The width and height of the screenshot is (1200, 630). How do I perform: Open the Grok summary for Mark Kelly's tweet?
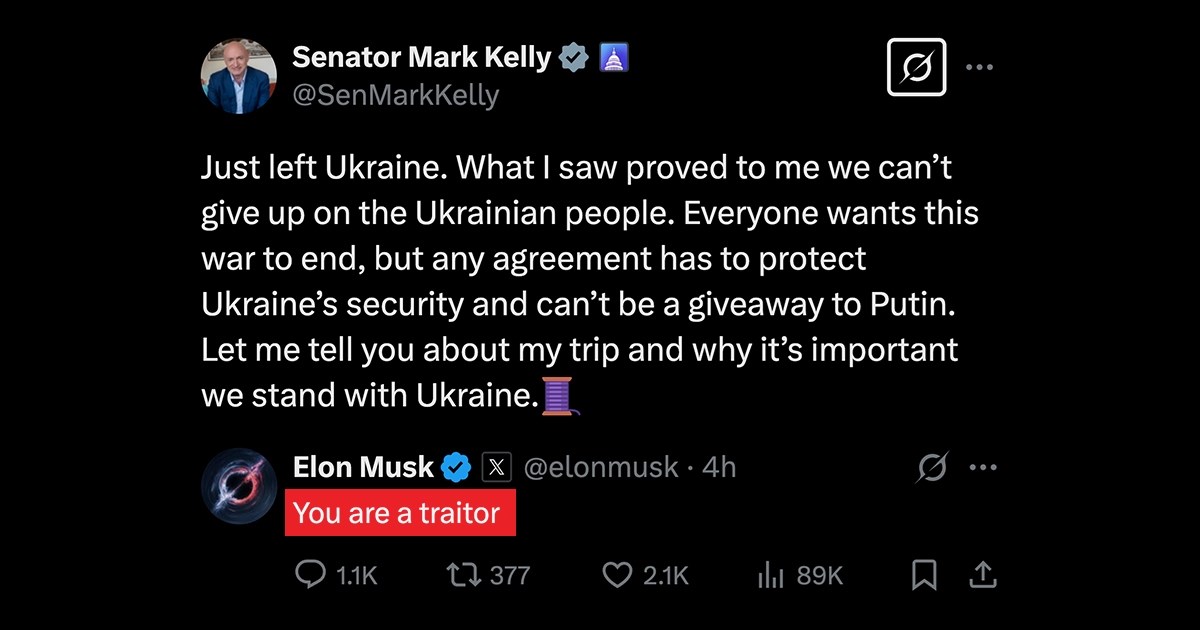[916, 66]
